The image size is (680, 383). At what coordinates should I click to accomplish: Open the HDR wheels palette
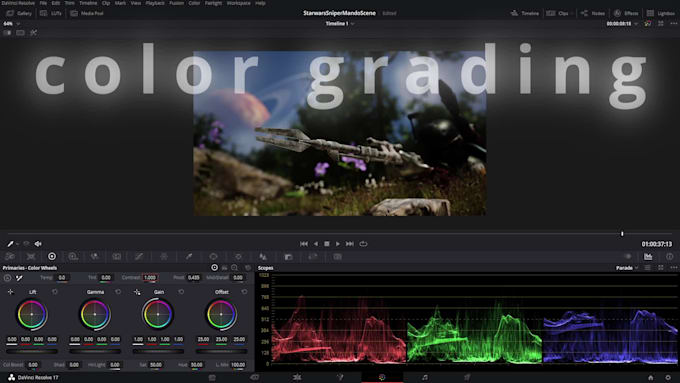(73, 257)
